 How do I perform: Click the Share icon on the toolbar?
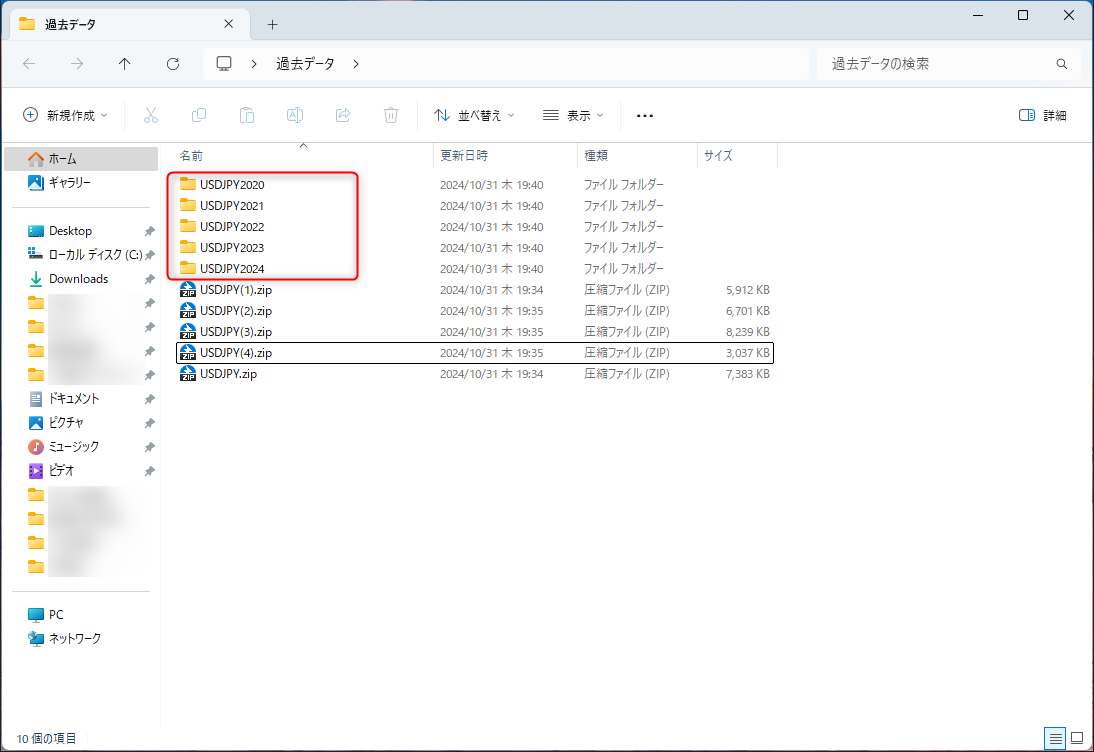(342, 115)
